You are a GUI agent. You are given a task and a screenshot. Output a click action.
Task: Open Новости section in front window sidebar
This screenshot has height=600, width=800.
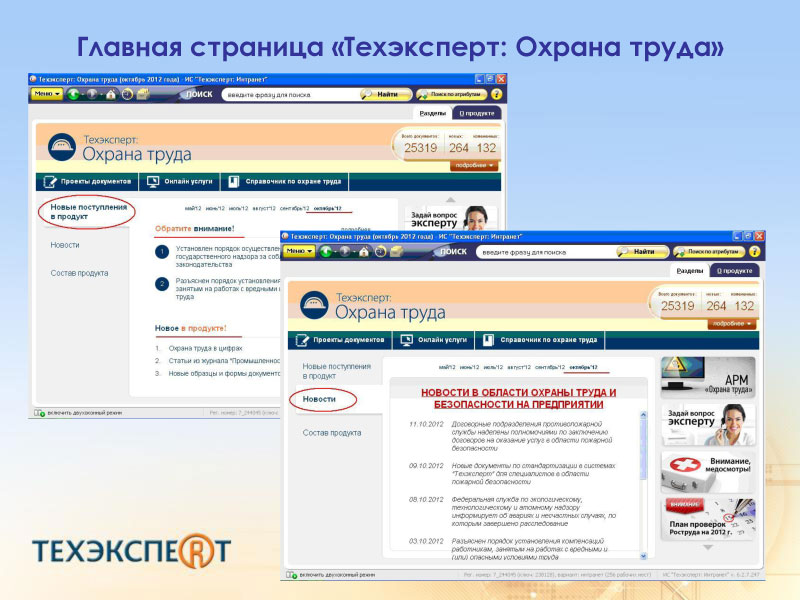(x=319, y=399)
